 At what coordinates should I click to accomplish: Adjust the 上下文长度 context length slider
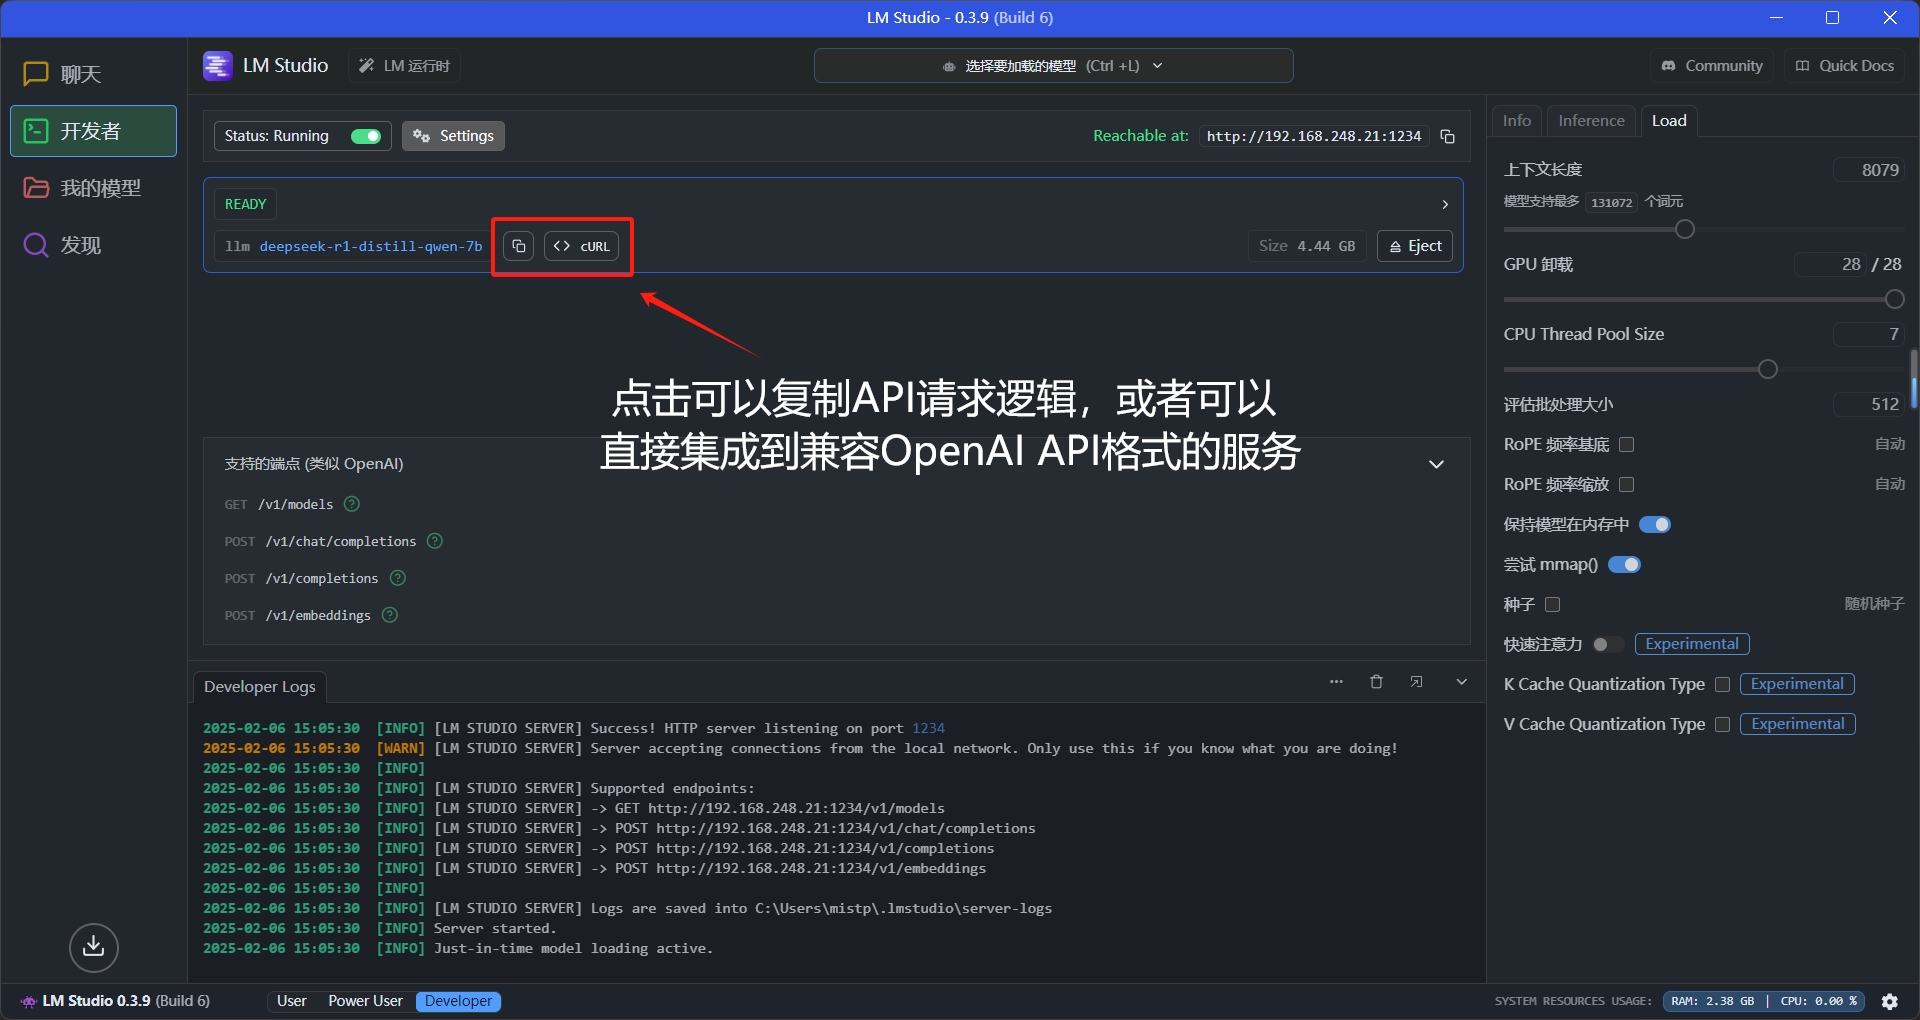click(x=1685, y=230)
